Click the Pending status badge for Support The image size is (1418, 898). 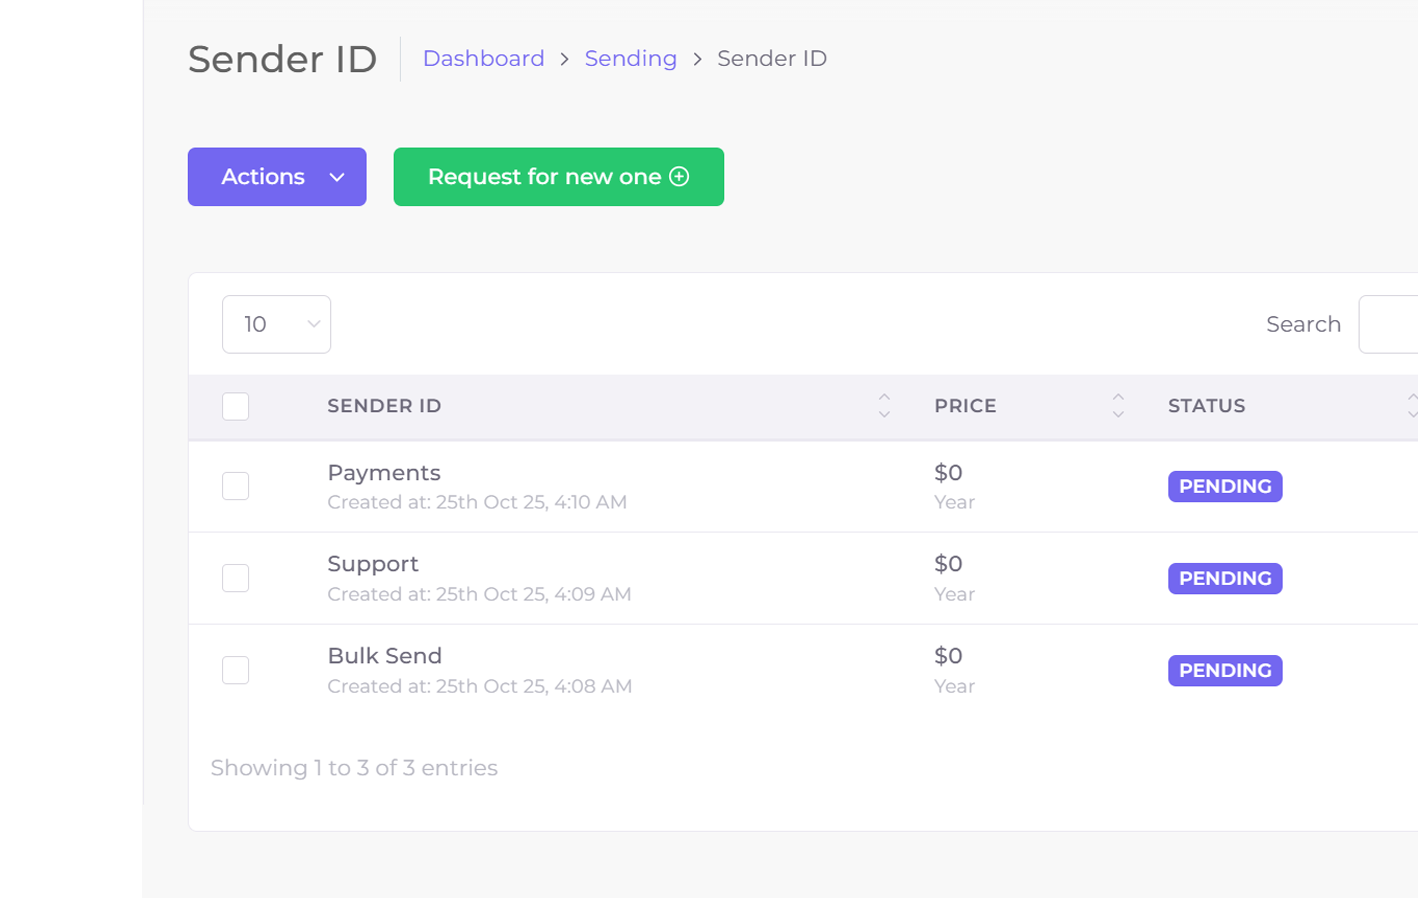point(1224,579)
